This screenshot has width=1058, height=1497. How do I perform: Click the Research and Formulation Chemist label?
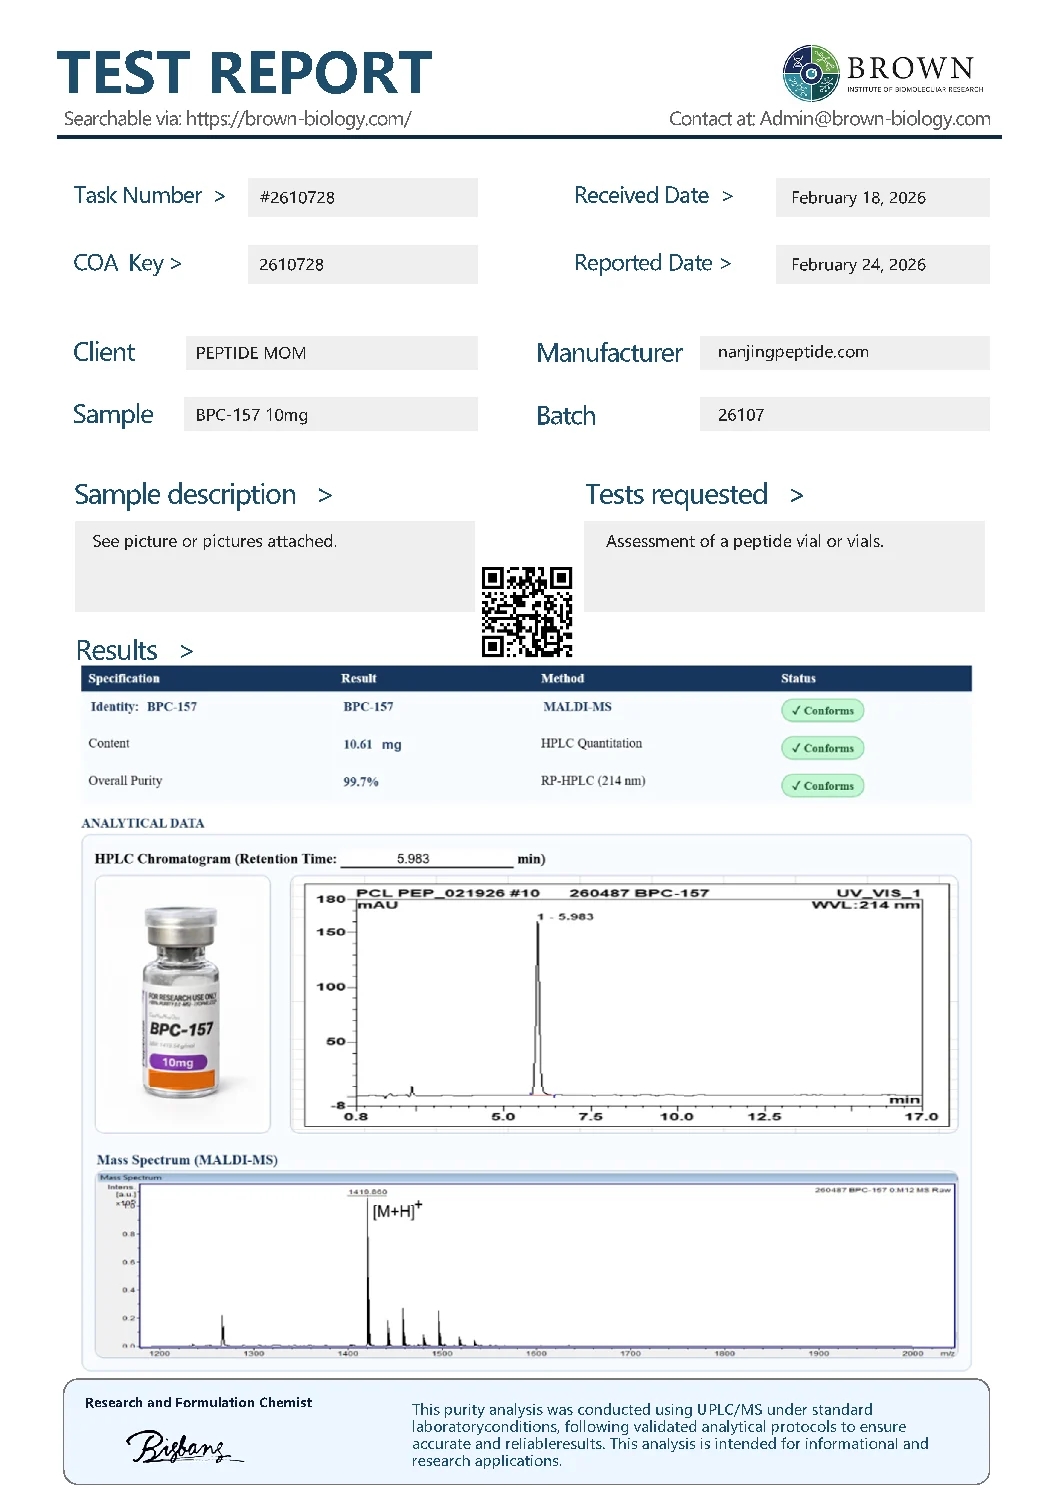(199, 1403)
